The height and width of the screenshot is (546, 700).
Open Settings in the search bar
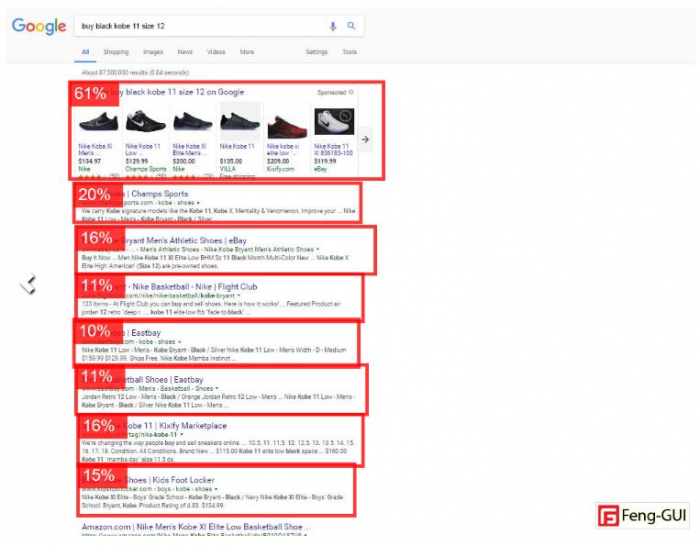(x=317, y=52)
